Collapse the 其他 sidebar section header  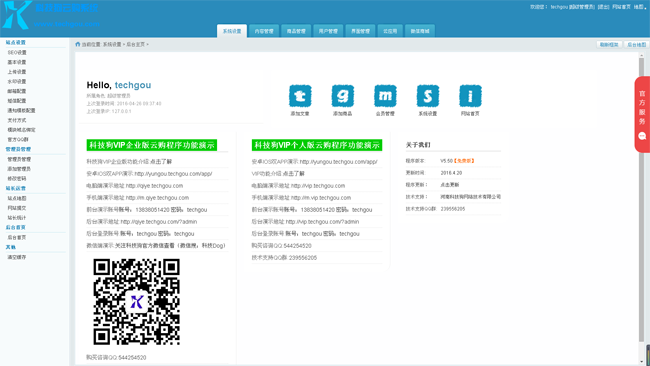coord(11,247)
